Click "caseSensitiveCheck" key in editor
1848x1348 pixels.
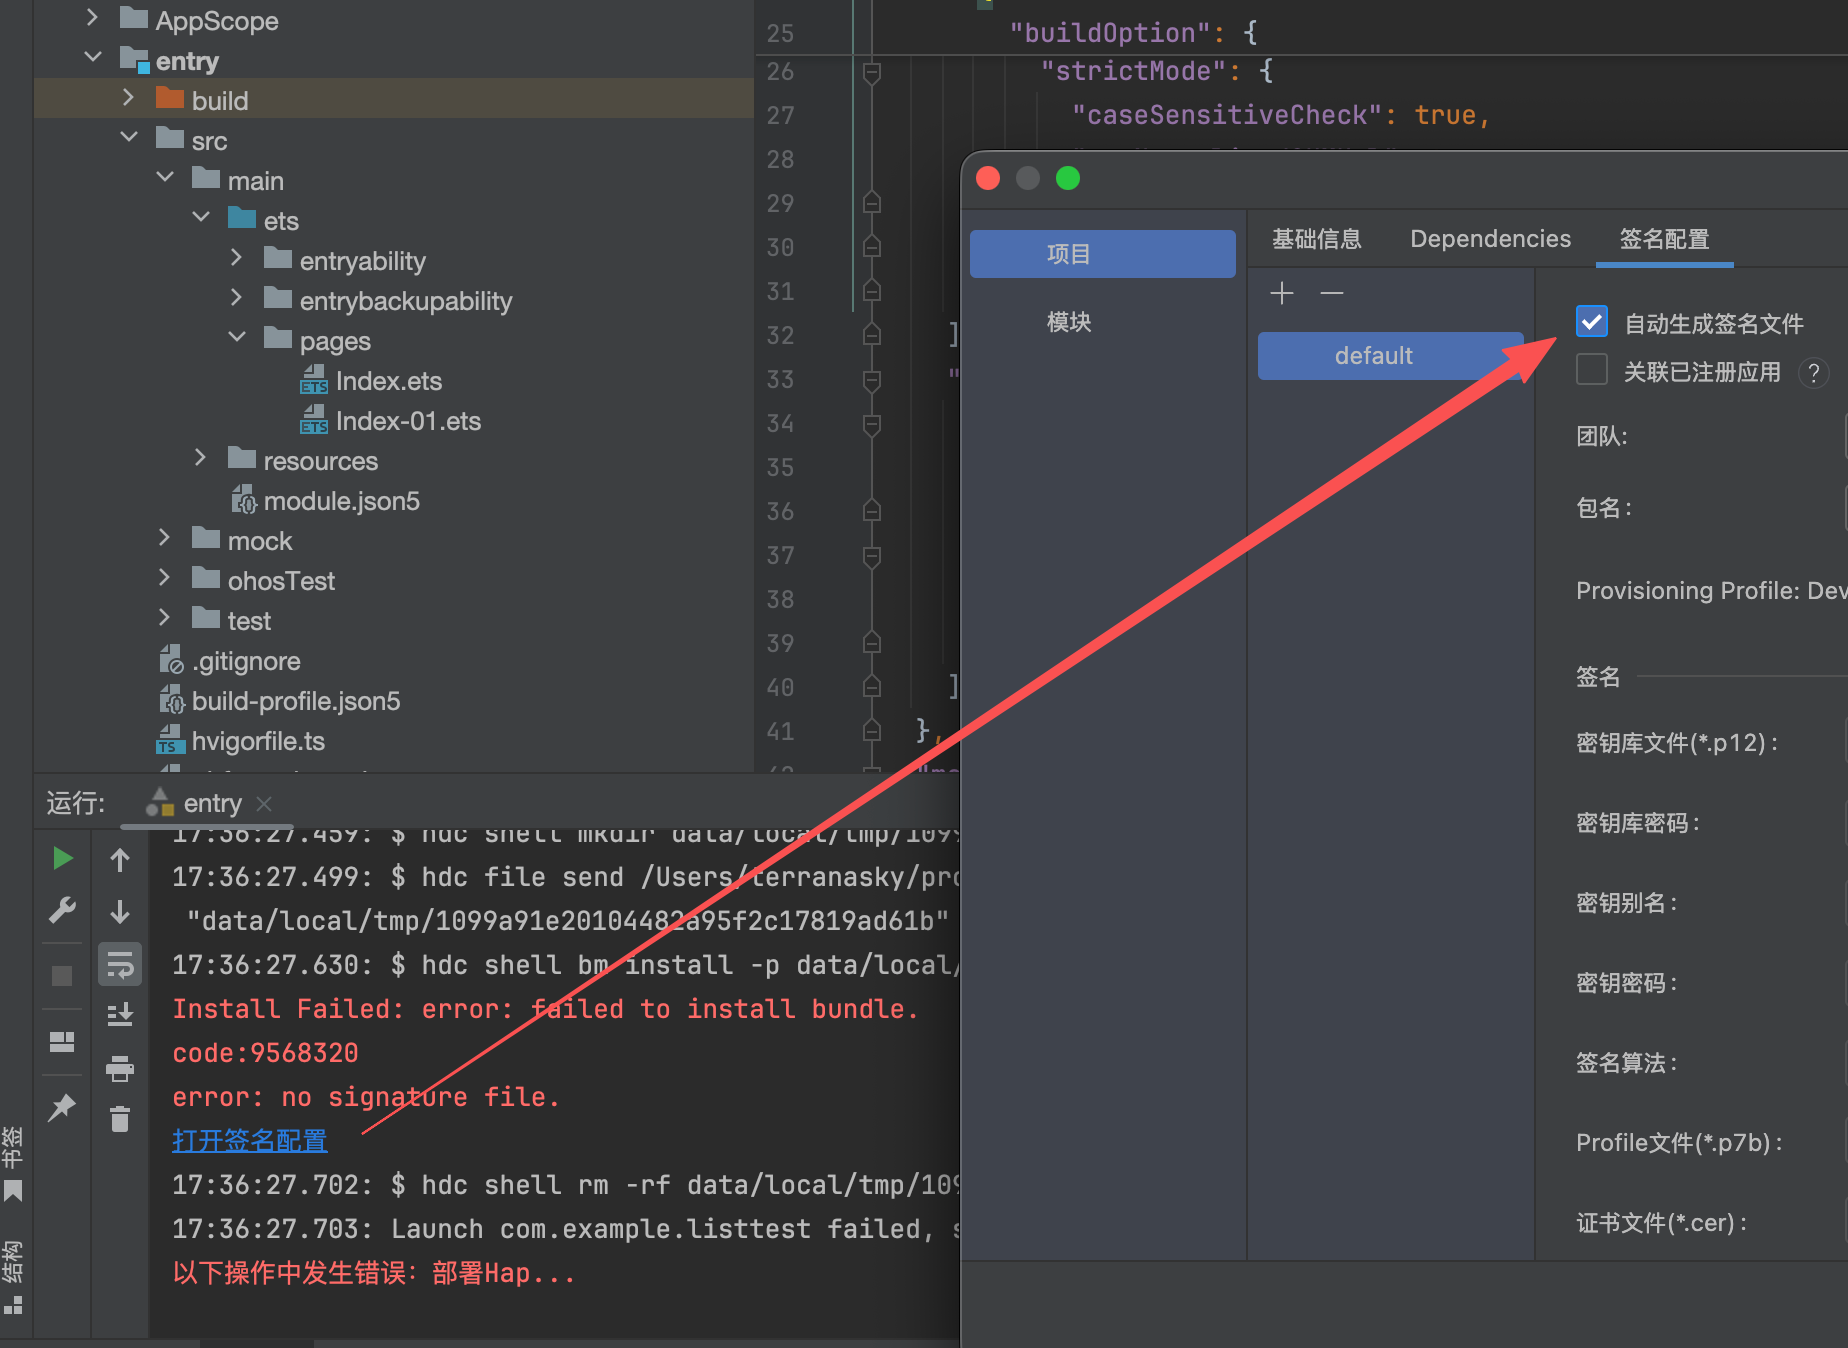1227,115
